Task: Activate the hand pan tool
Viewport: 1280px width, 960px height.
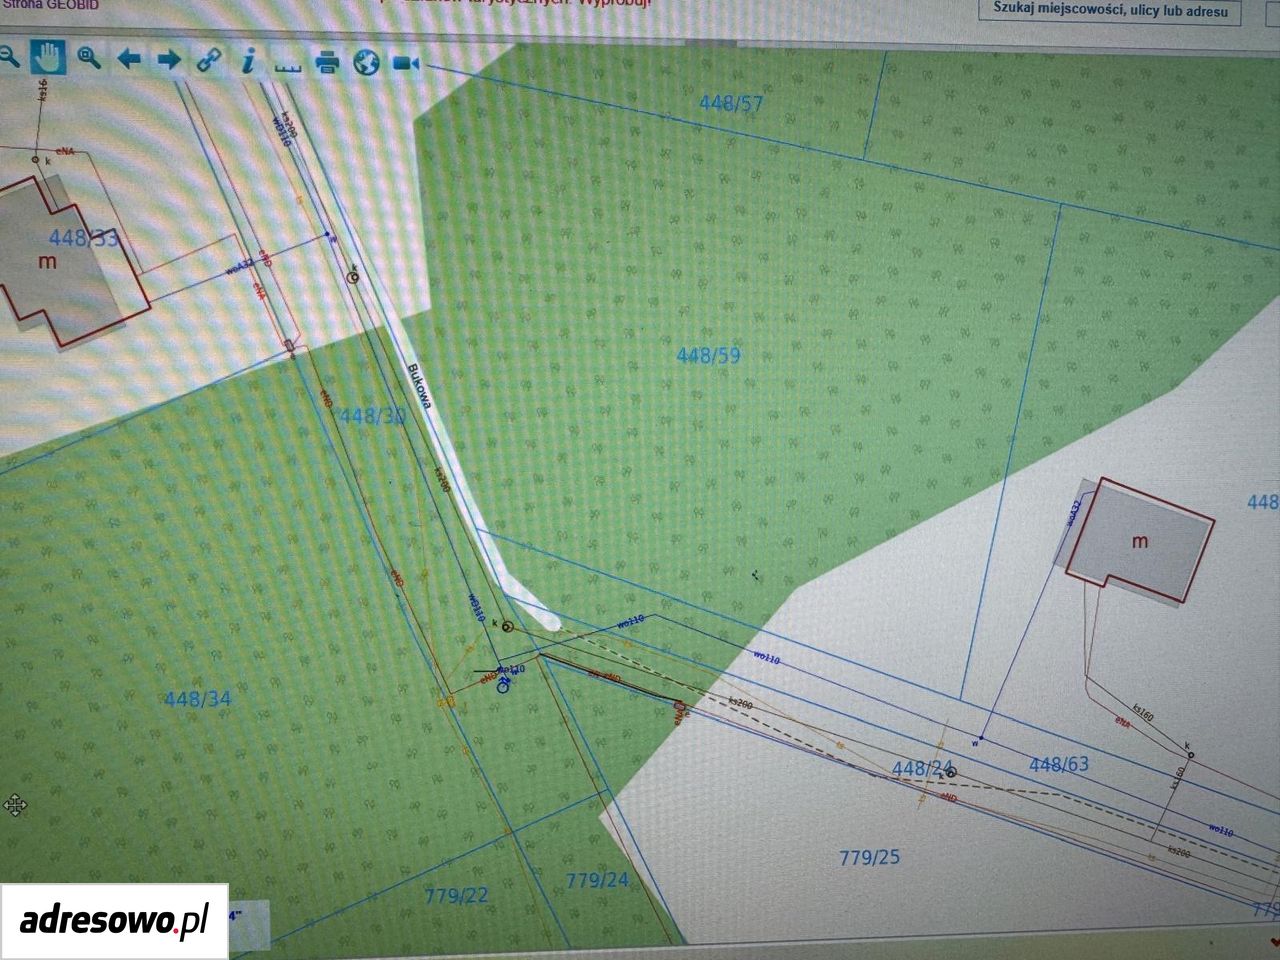Action: [46, 57]
